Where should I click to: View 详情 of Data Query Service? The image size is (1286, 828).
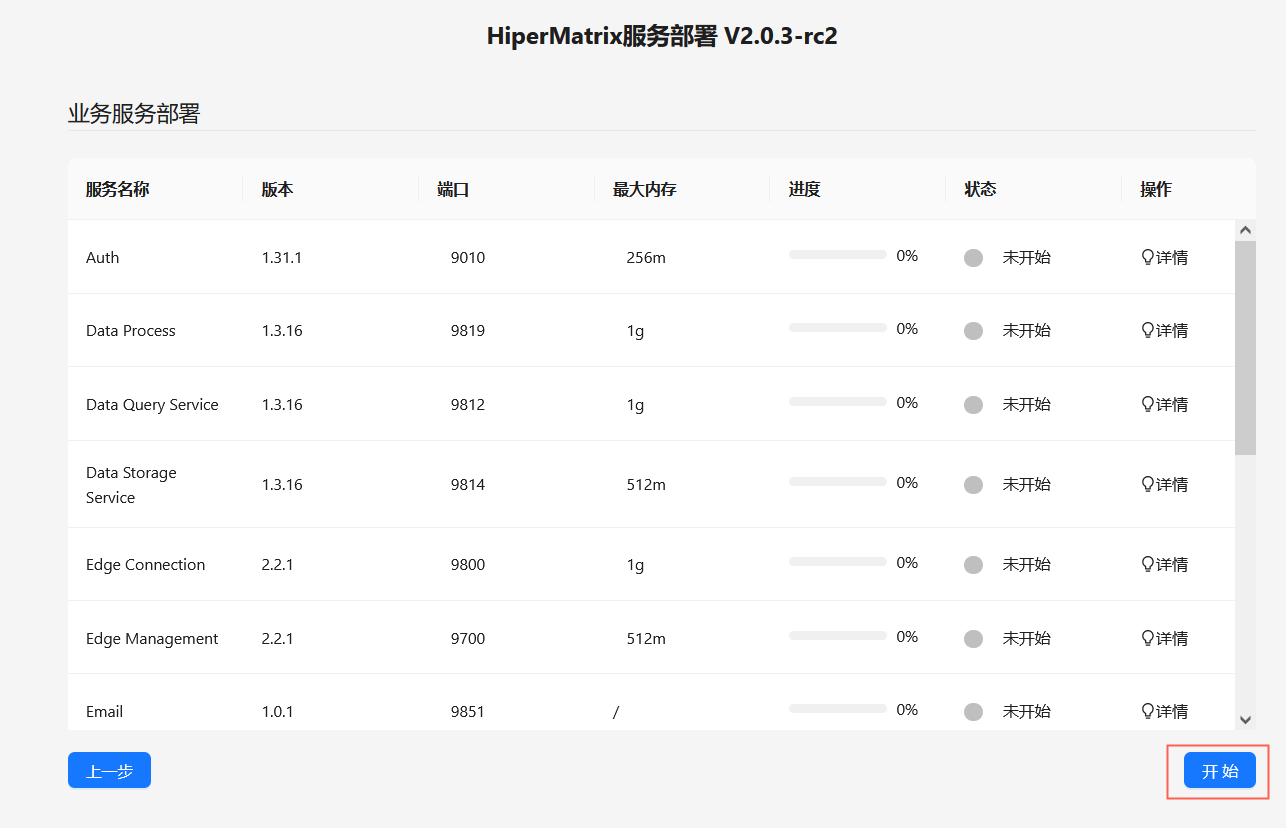1165,404
